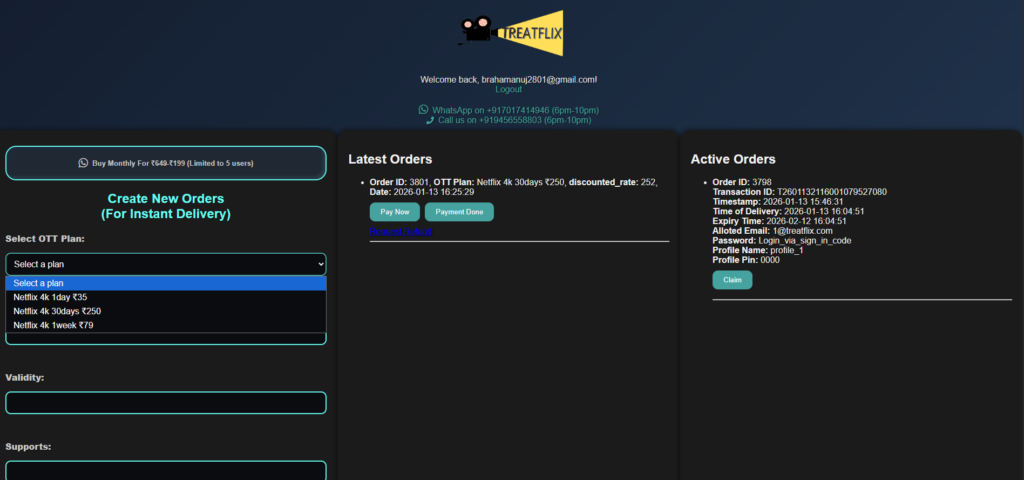Screen dimensions: 1024x480
Task: Click the Request Refund link
Action: tap(400, 231)
